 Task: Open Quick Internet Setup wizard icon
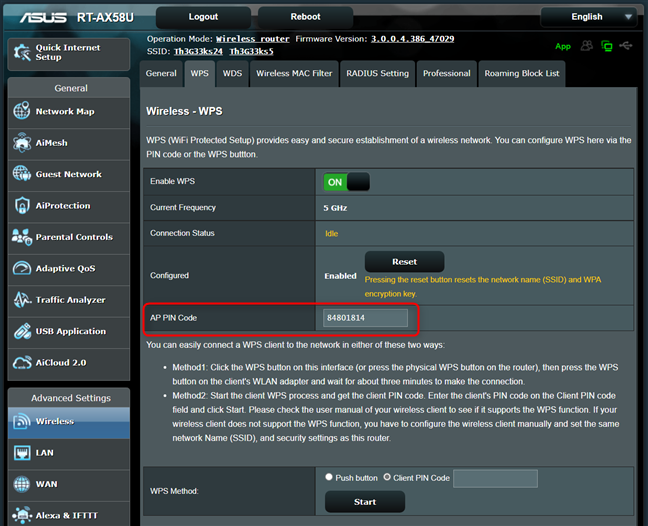click(22, 53)
